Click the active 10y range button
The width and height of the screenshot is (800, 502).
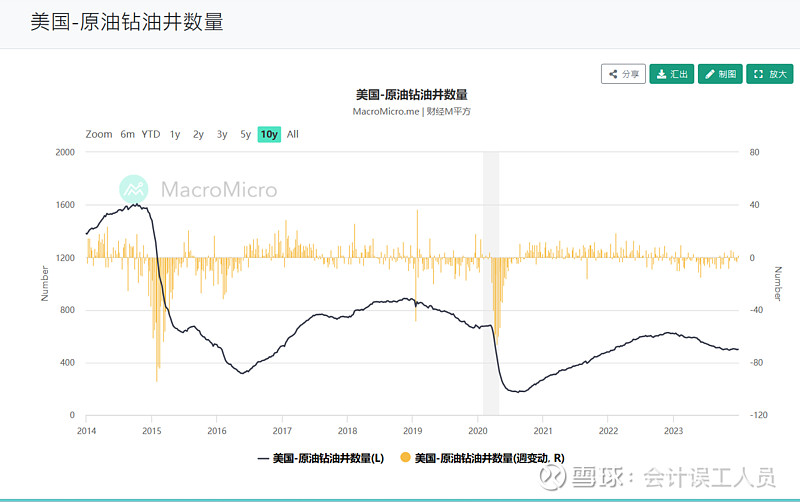269,134
